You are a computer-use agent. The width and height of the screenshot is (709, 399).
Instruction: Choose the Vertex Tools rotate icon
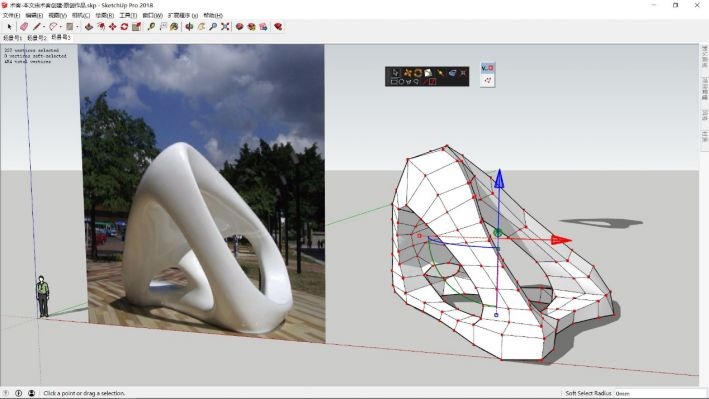(418, 73)
